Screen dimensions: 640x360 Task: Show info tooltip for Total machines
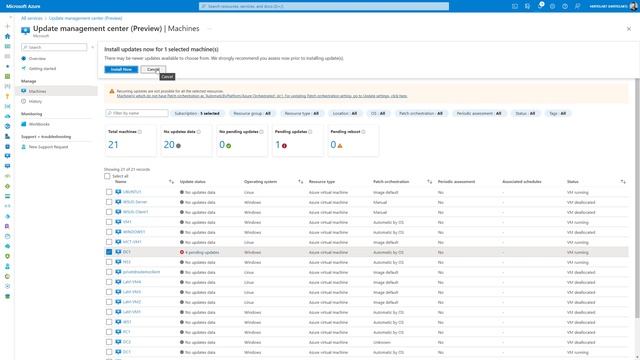coord(140,132)
